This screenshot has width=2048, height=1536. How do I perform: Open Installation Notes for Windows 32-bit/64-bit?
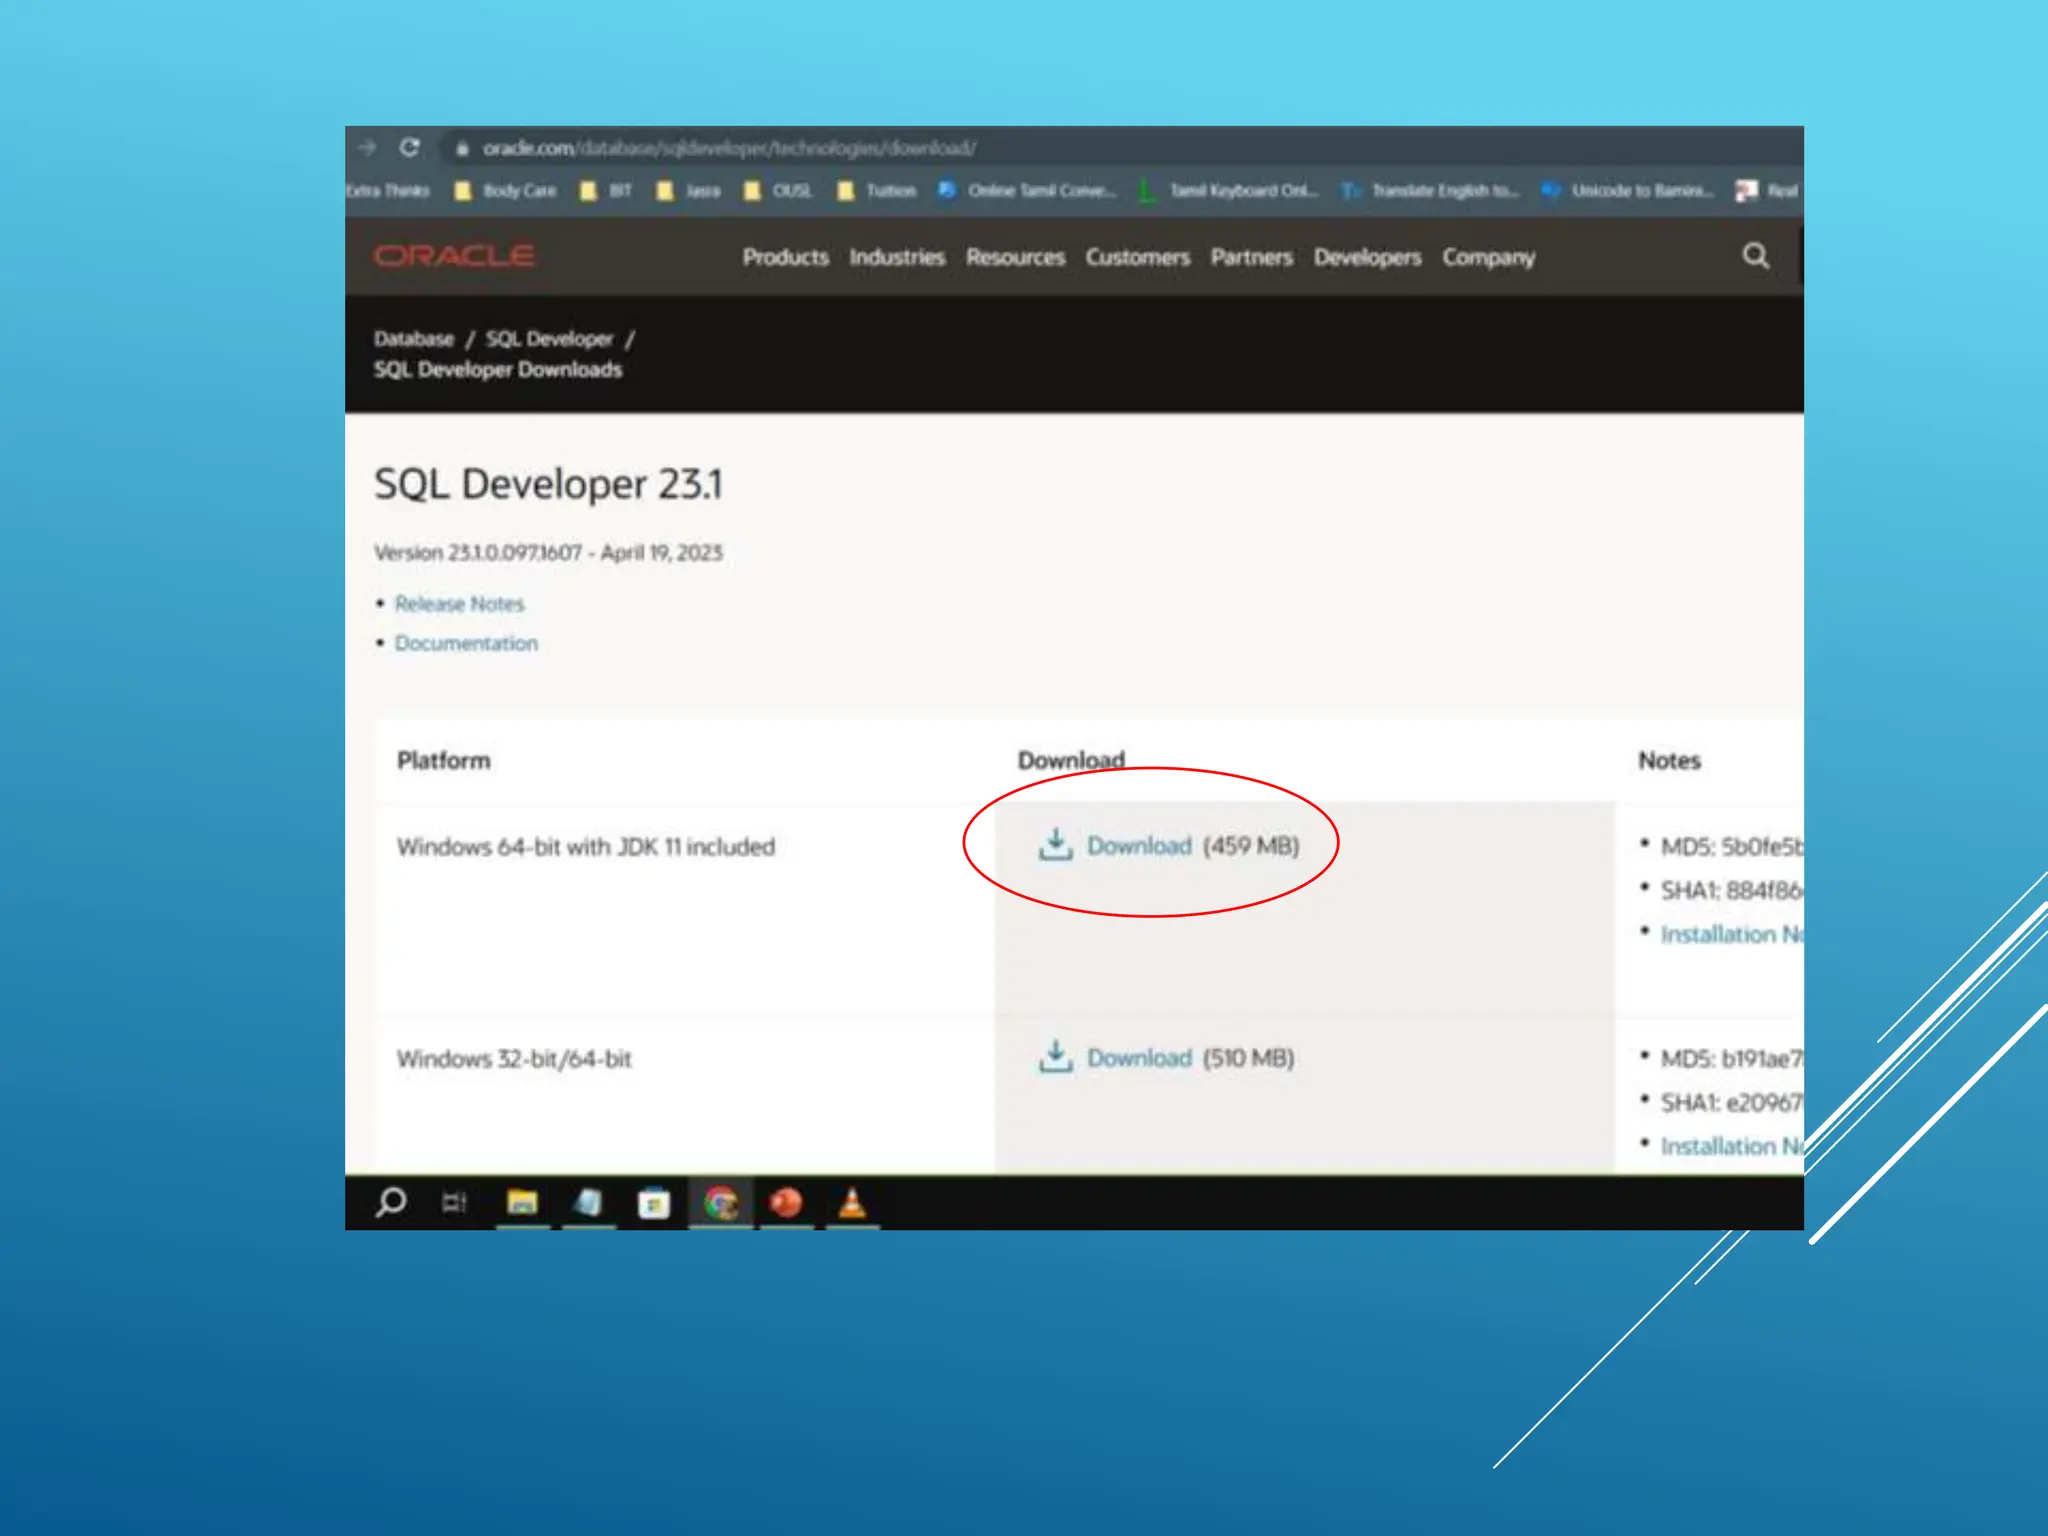coord(1731,1146)
